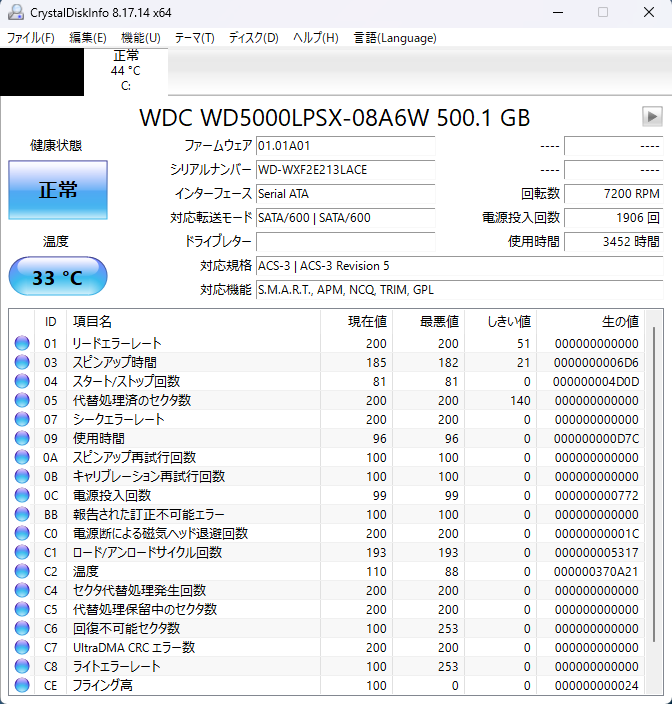Image resolution: width=672 pixels, height=704 pixels.
Task: Select the スタート/ストップ回数 attribute row
Action: click(x=327, y=381)
